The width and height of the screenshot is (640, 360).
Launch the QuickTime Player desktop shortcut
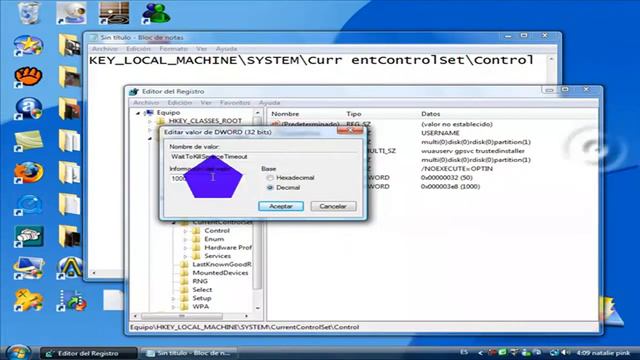tap(28, 204)
